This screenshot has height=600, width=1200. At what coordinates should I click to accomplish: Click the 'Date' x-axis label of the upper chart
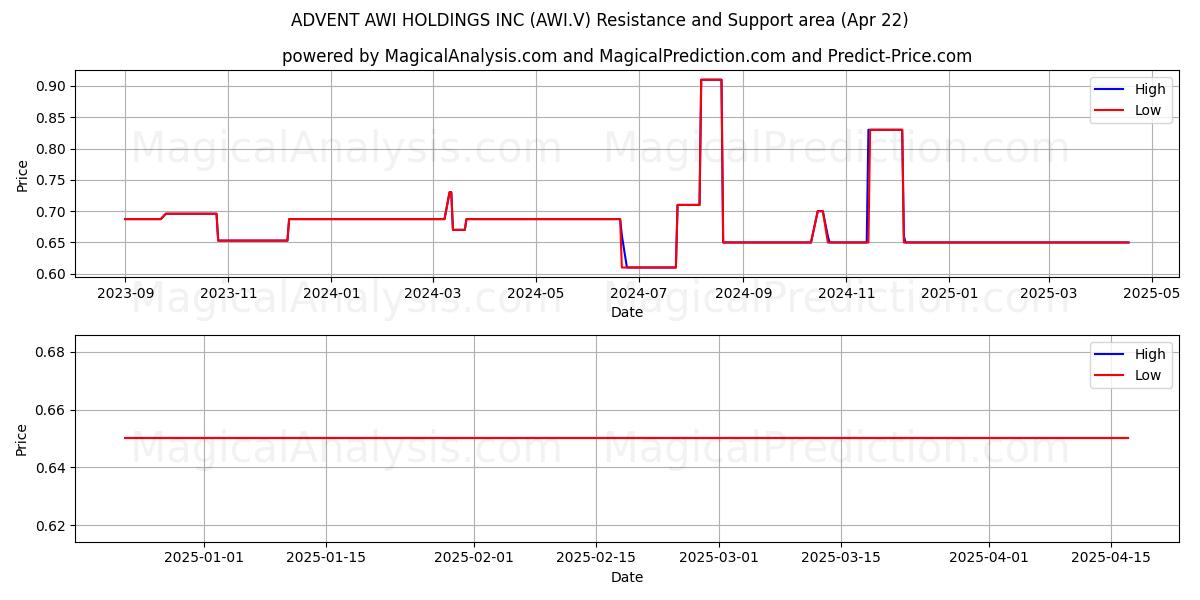(627, 313)
